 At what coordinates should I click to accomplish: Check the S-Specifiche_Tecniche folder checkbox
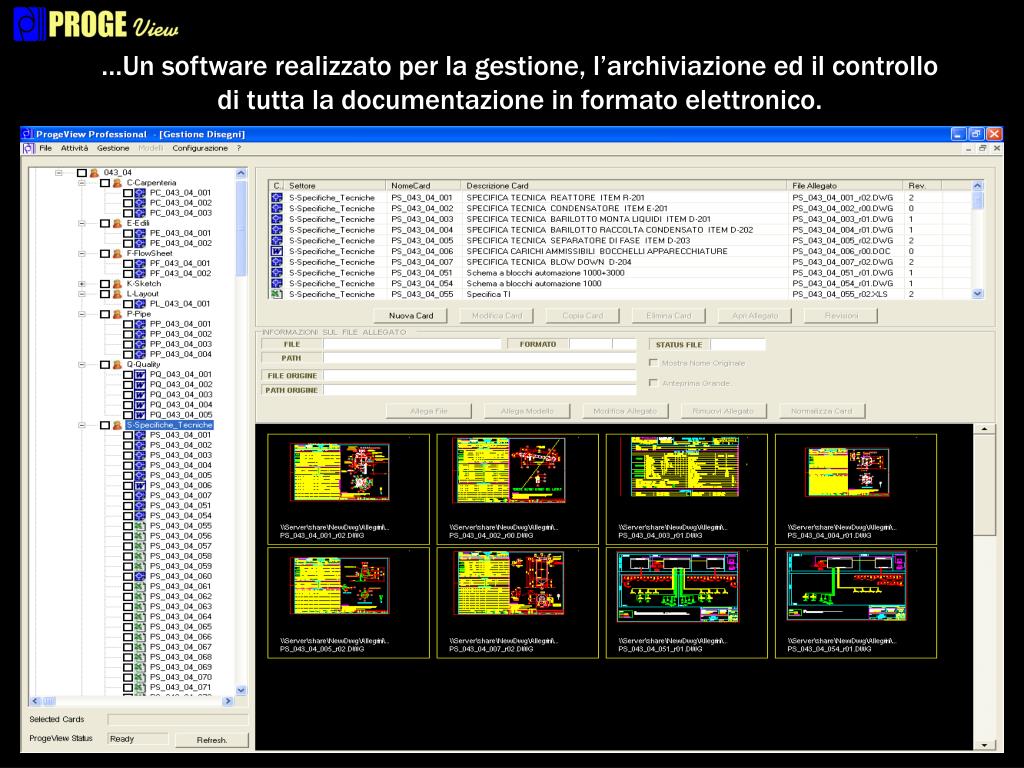pos(104,425)
